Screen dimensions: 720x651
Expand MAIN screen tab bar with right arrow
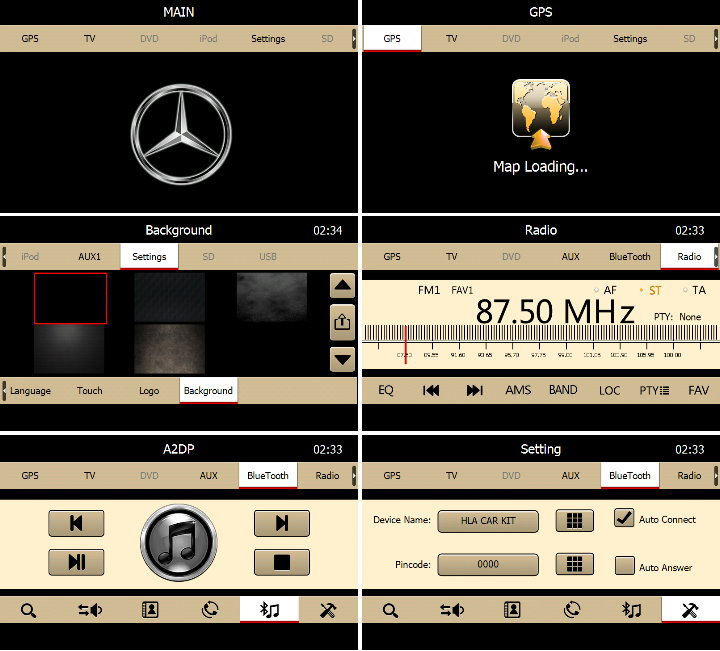354,39
